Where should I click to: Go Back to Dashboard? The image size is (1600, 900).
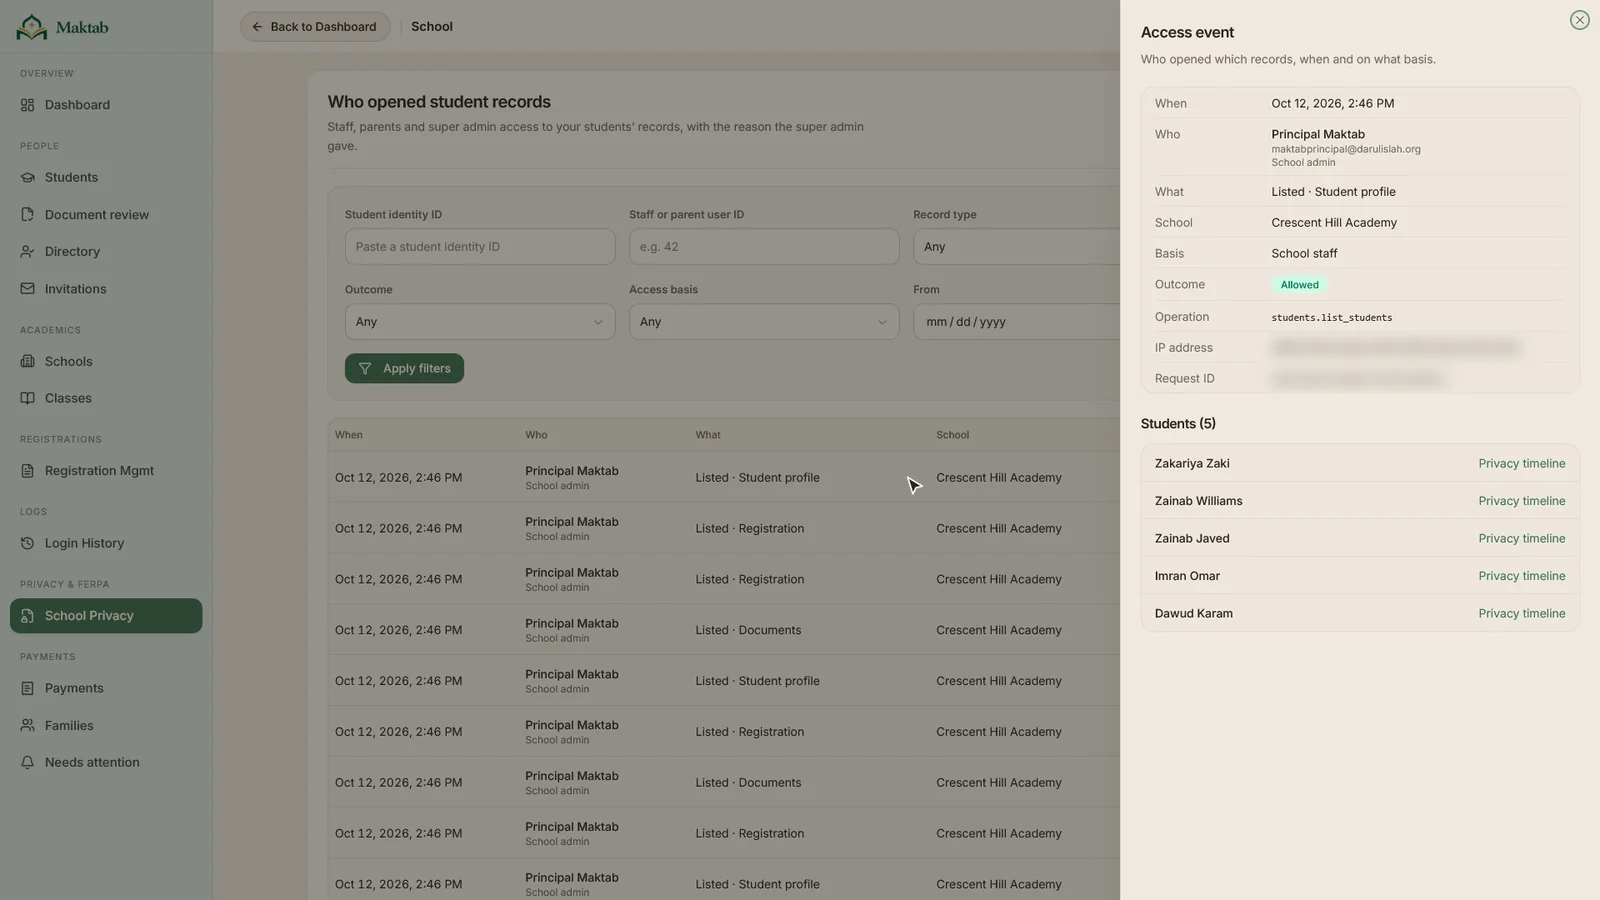point(315,27)
